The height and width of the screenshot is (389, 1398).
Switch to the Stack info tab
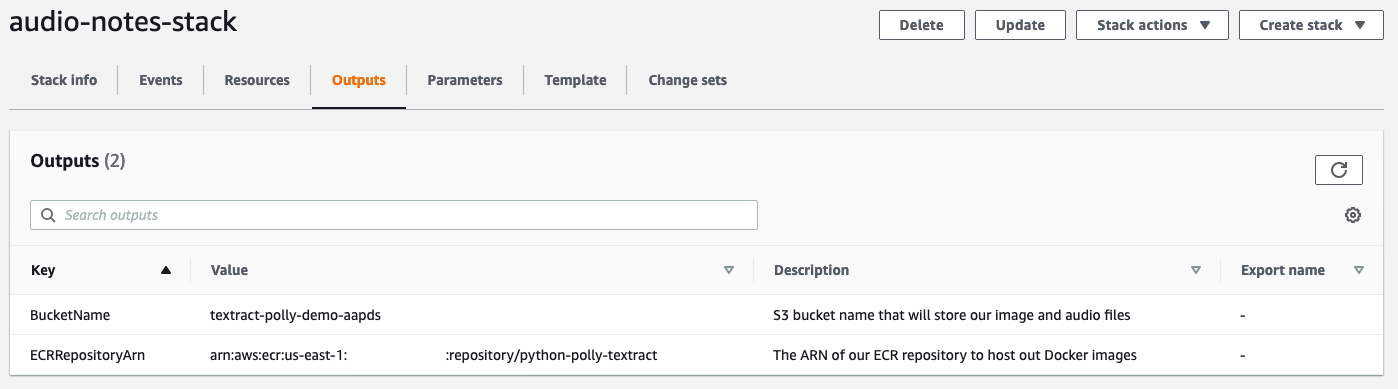[64, 80]
